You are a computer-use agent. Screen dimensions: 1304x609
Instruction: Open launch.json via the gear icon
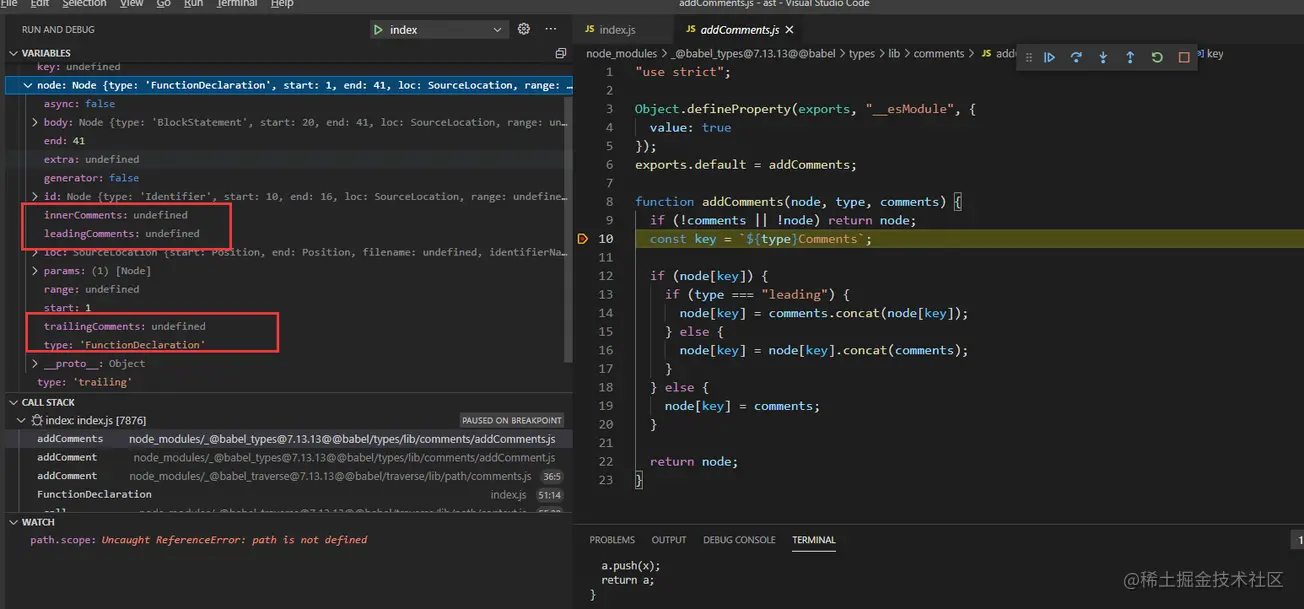click(524, 29)
